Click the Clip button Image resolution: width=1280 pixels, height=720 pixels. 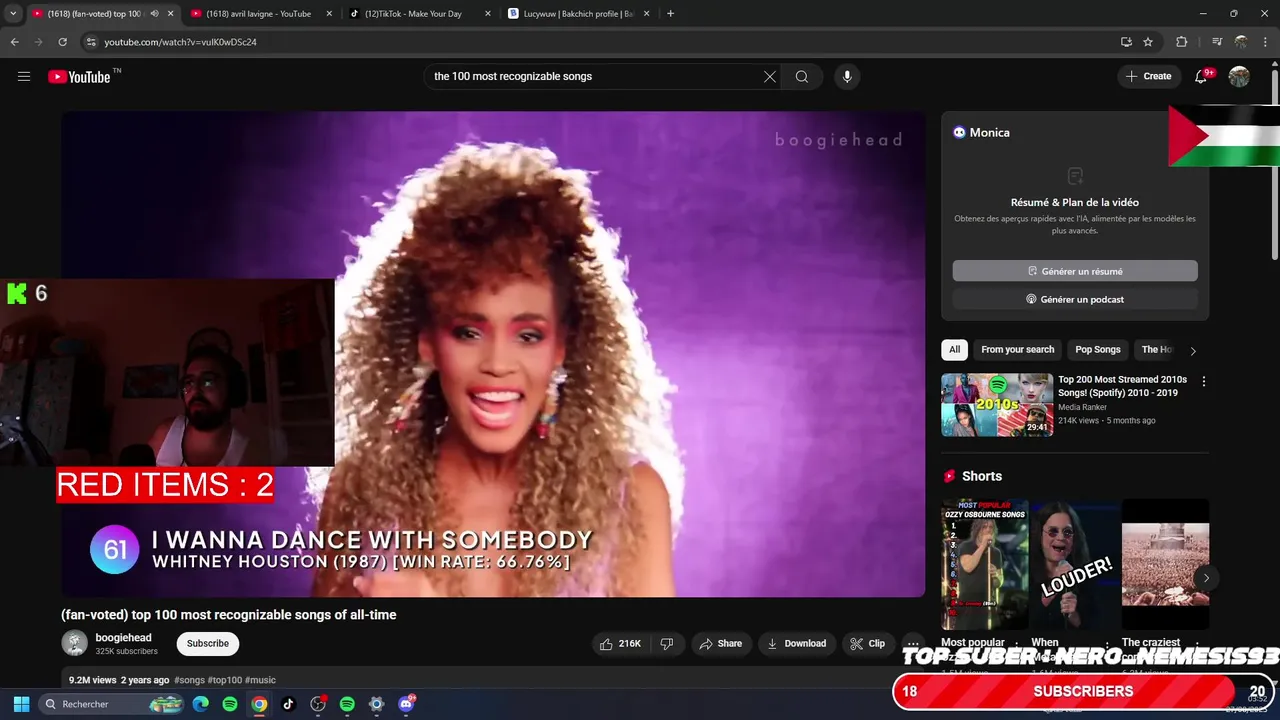(867, 644)
